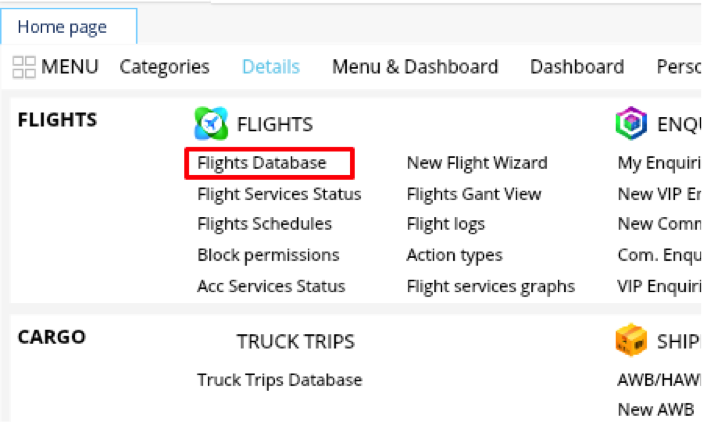Go to the Dashboard menu item
This screenshot has width=702, height=422.
(x=577, y=67)
